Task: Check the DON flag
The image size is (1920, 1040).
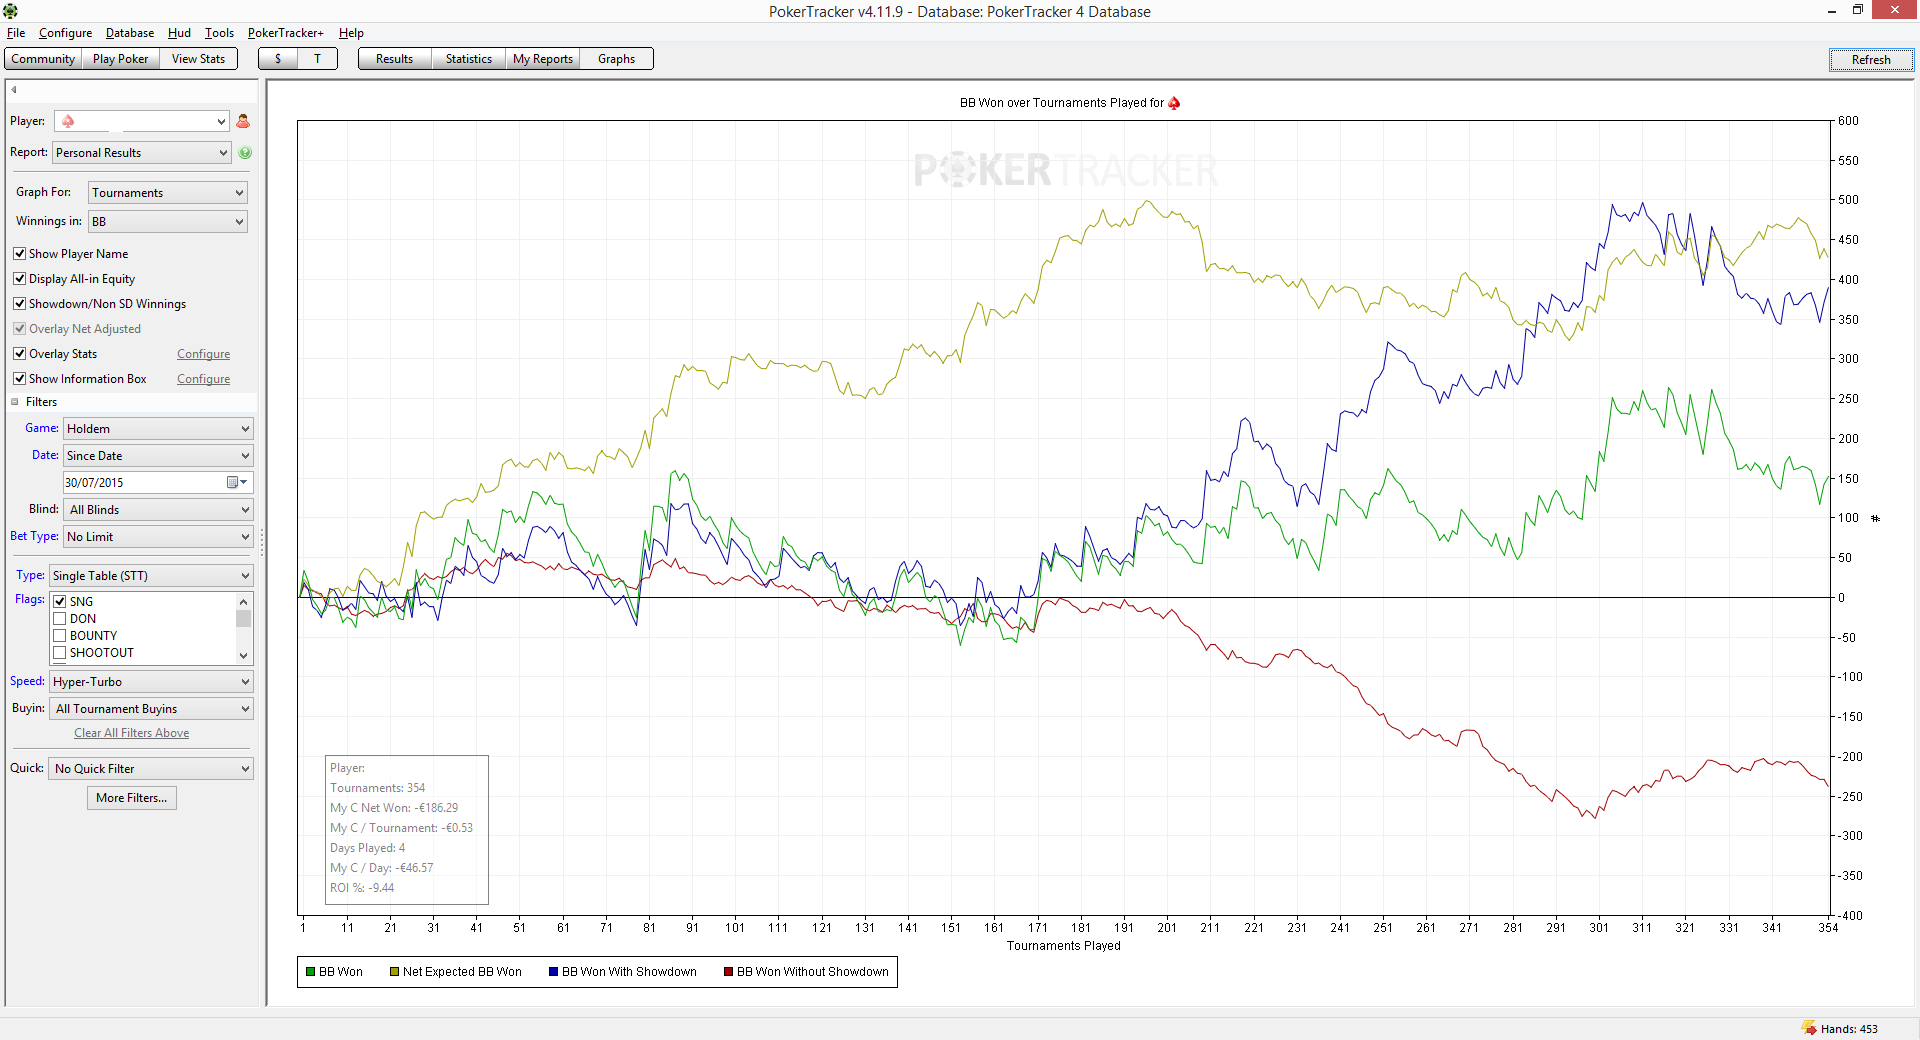Action: pos(60,619)
